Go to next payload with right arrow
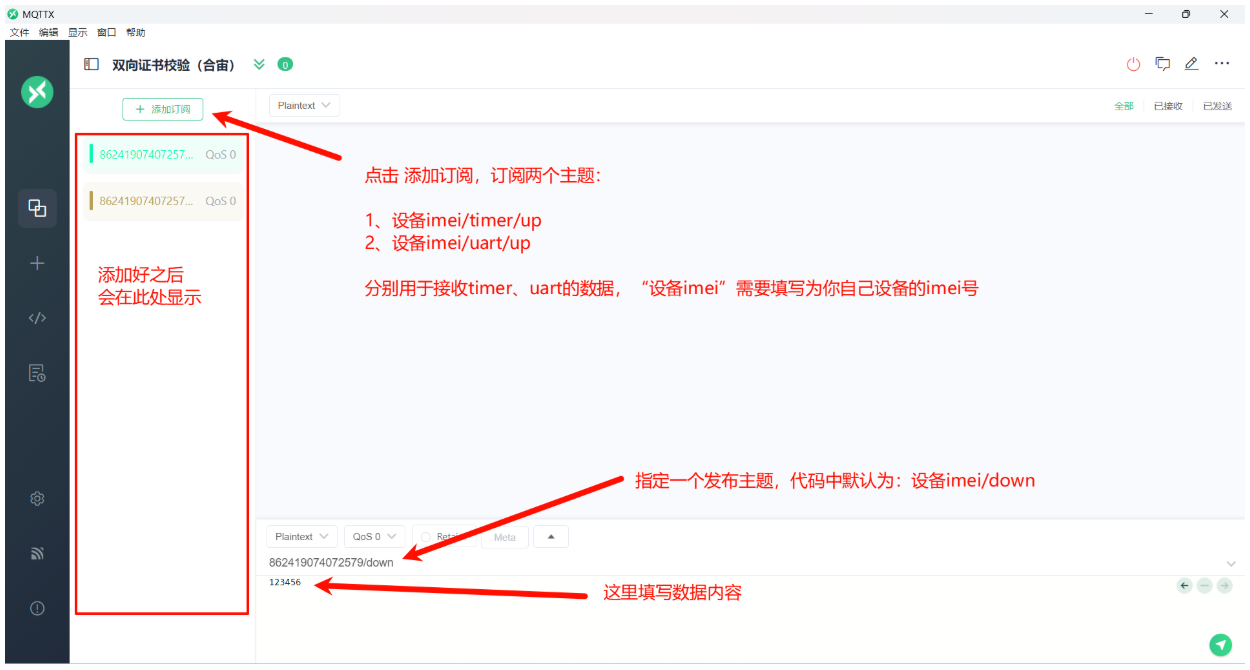The image size is (1250, 670). click(1224, 586)
